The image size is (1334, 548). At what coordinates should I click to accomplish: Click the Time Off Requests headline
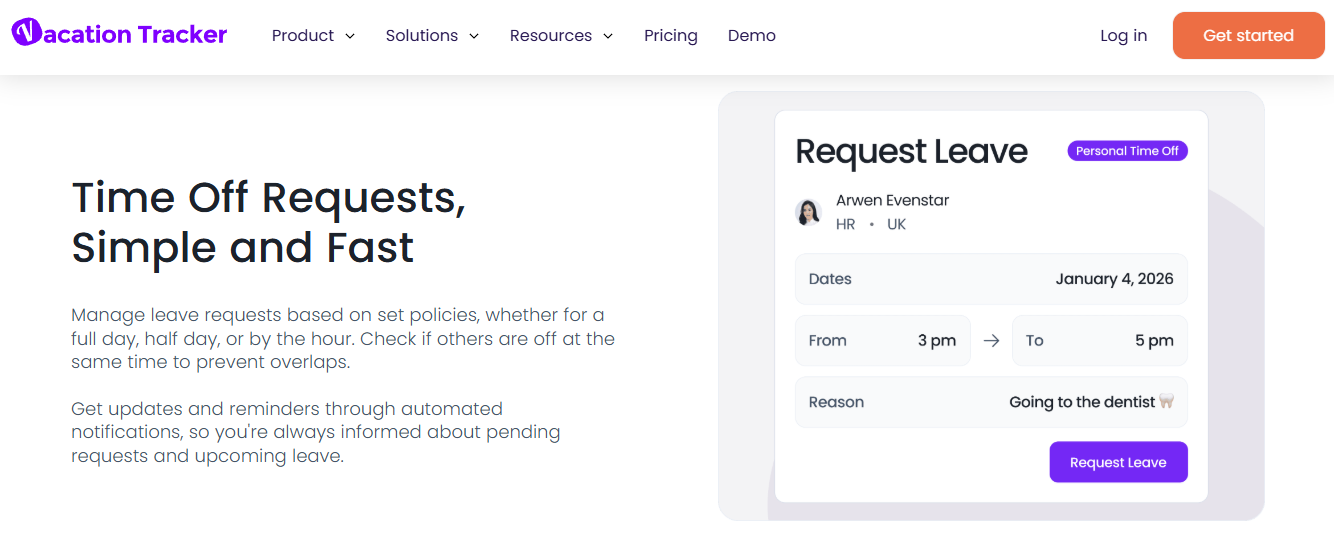click(269, 222)
